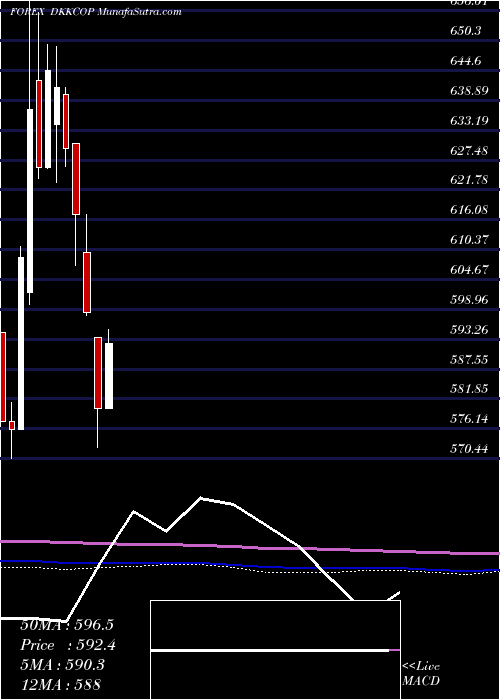Click the 581.85 price axis label
Image resolution: width=500 pixels, height=700 pixels.
469,389
